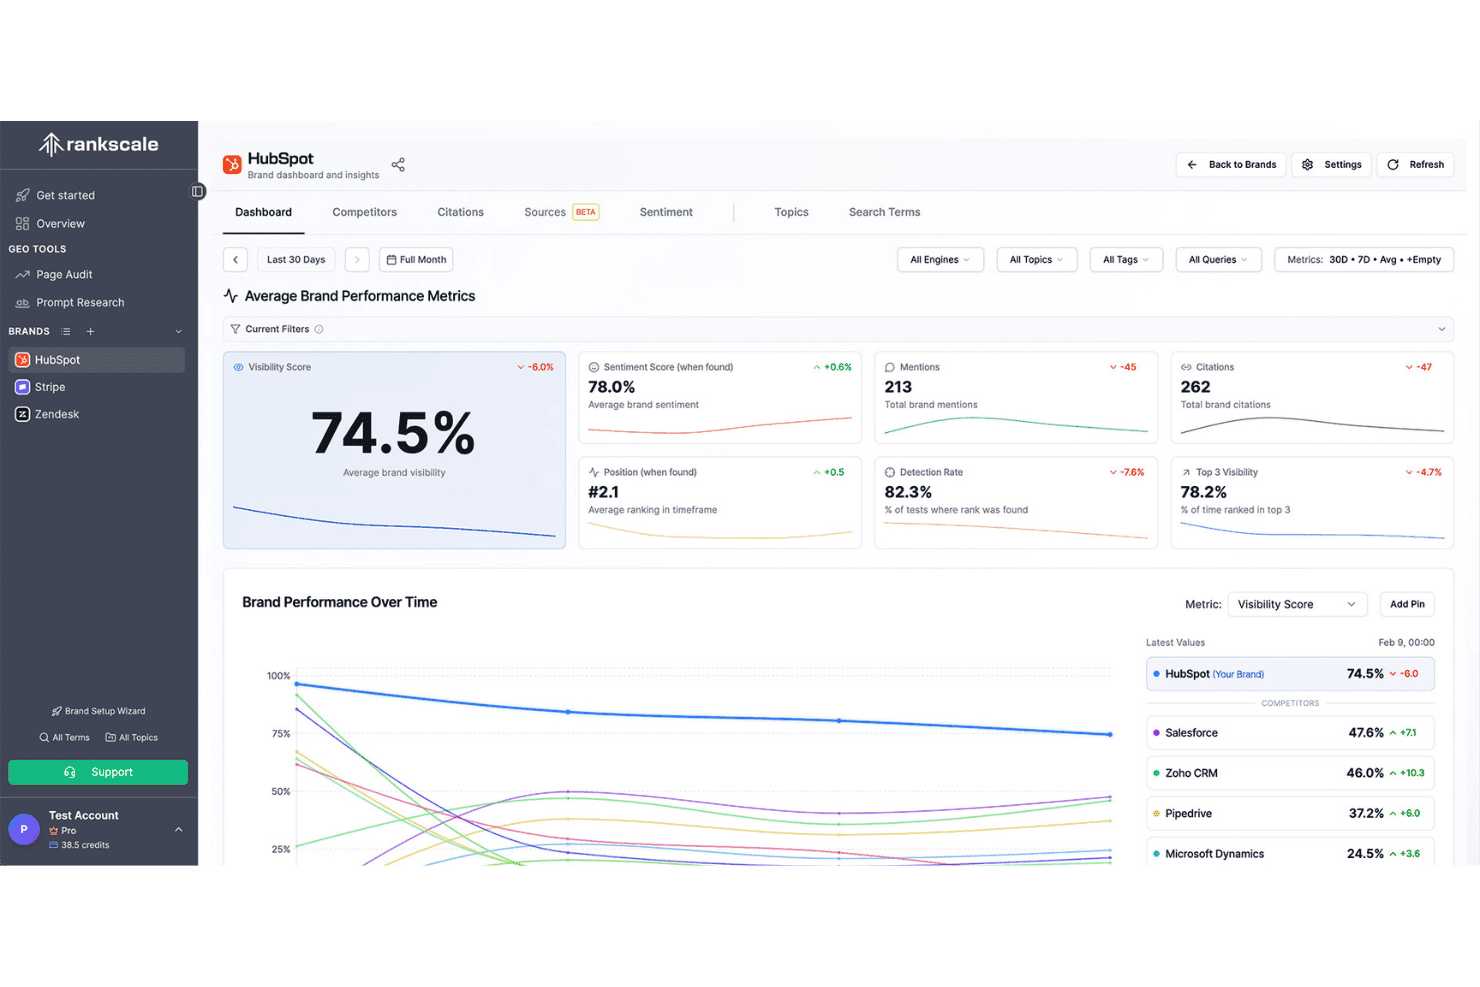Open the Search Terms tab
The width and height of the screenshot is (1480, 987).
885,212
